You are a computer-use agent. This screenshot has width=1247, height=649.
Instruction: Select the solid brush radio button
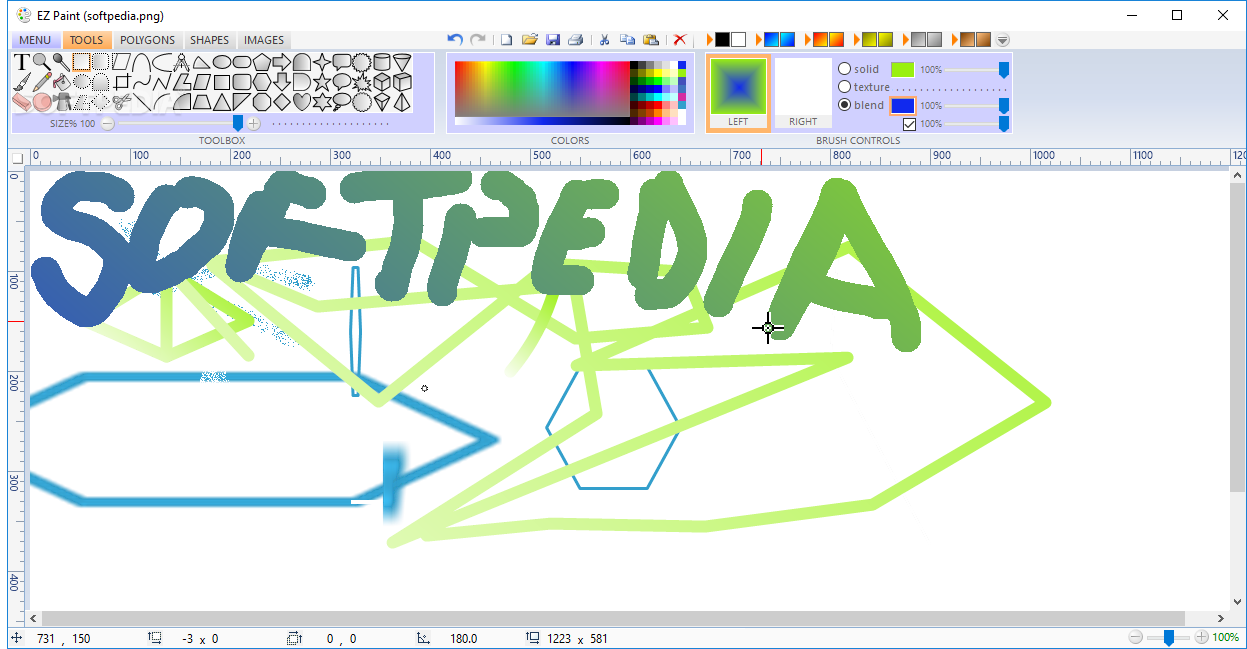[x=845, y=69]
